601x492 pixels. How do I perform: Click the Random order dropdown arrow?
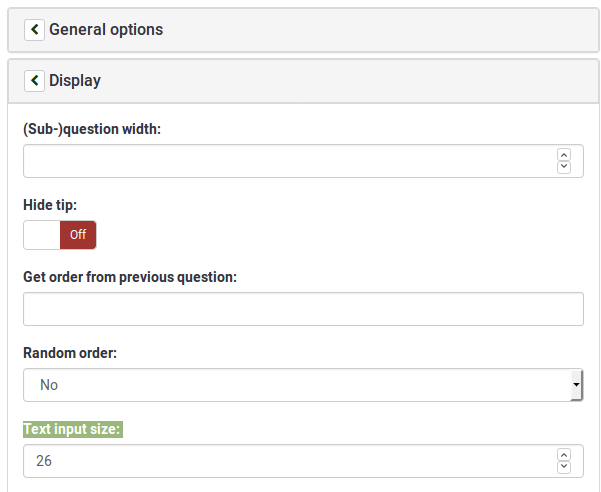(576, 385)
